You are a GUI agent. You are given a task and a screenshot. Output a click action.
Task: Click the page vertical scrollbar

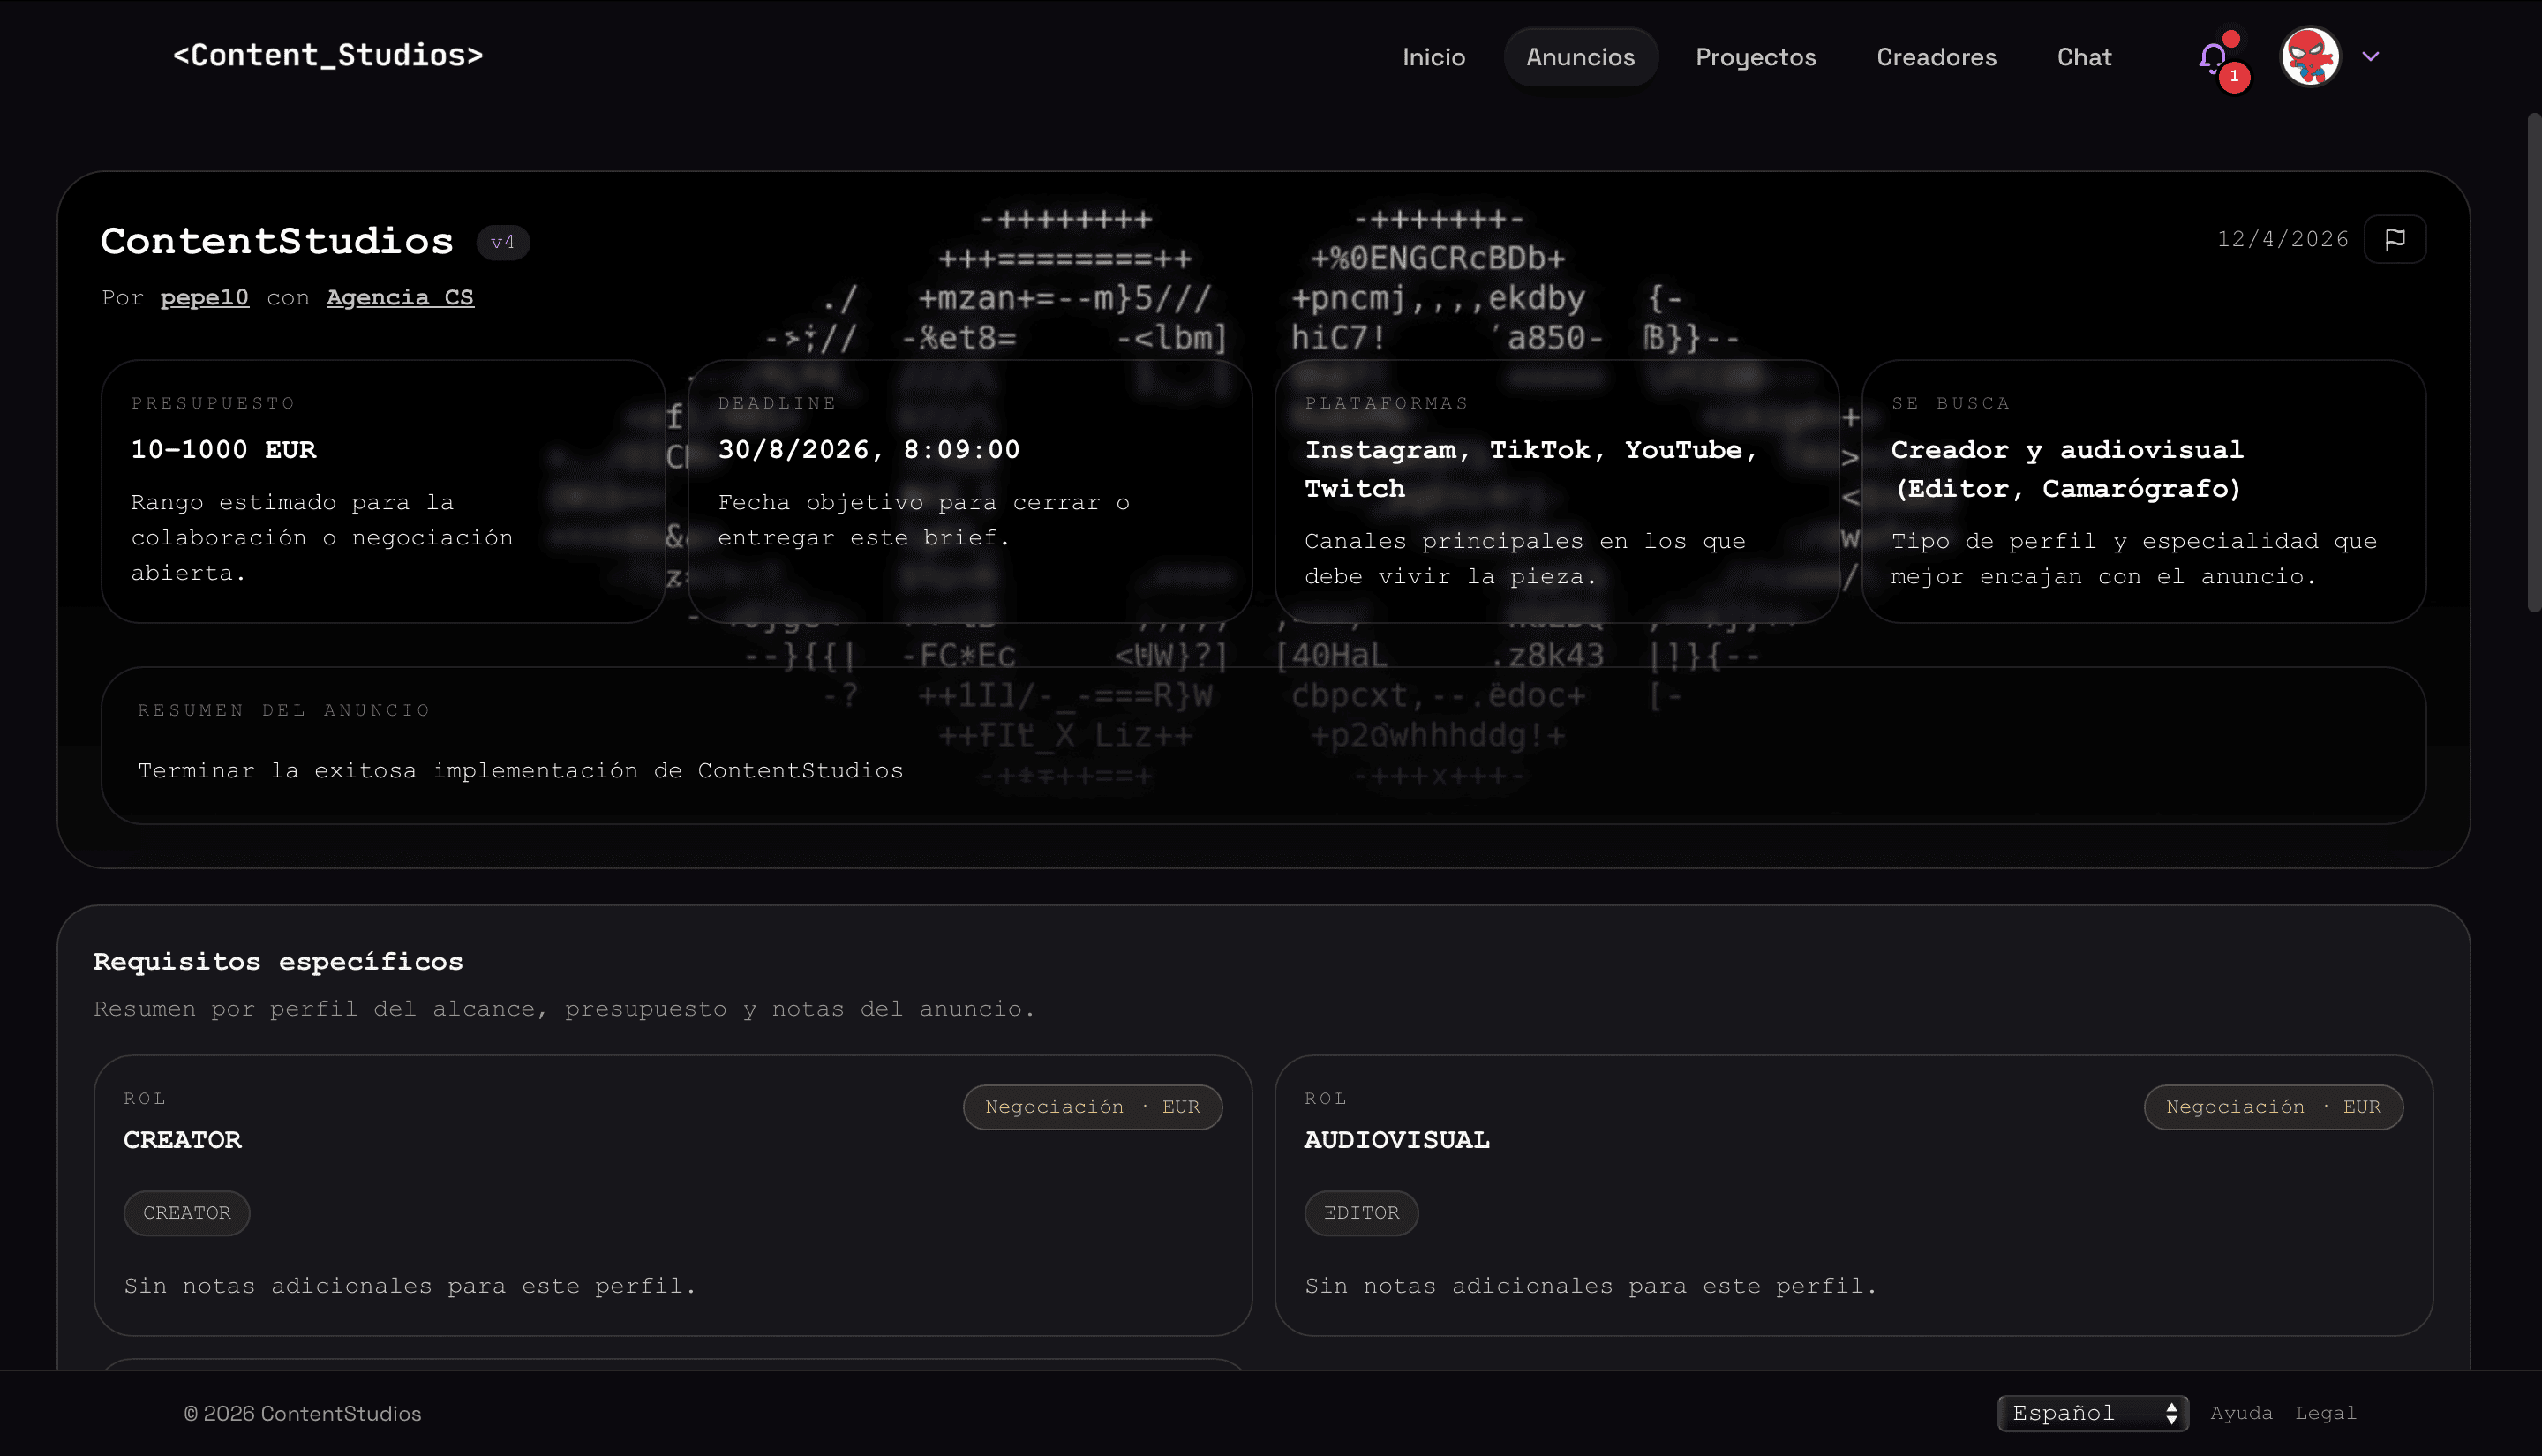tap(2533, 362)
